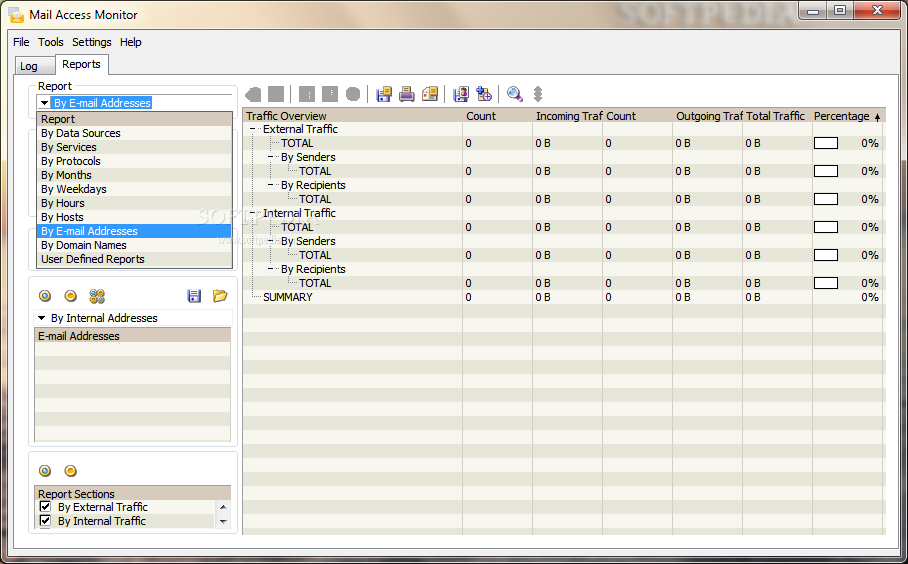Click the E-mail Addresses list header
Screen dimensions: 908x564
[x=133, y=336]
